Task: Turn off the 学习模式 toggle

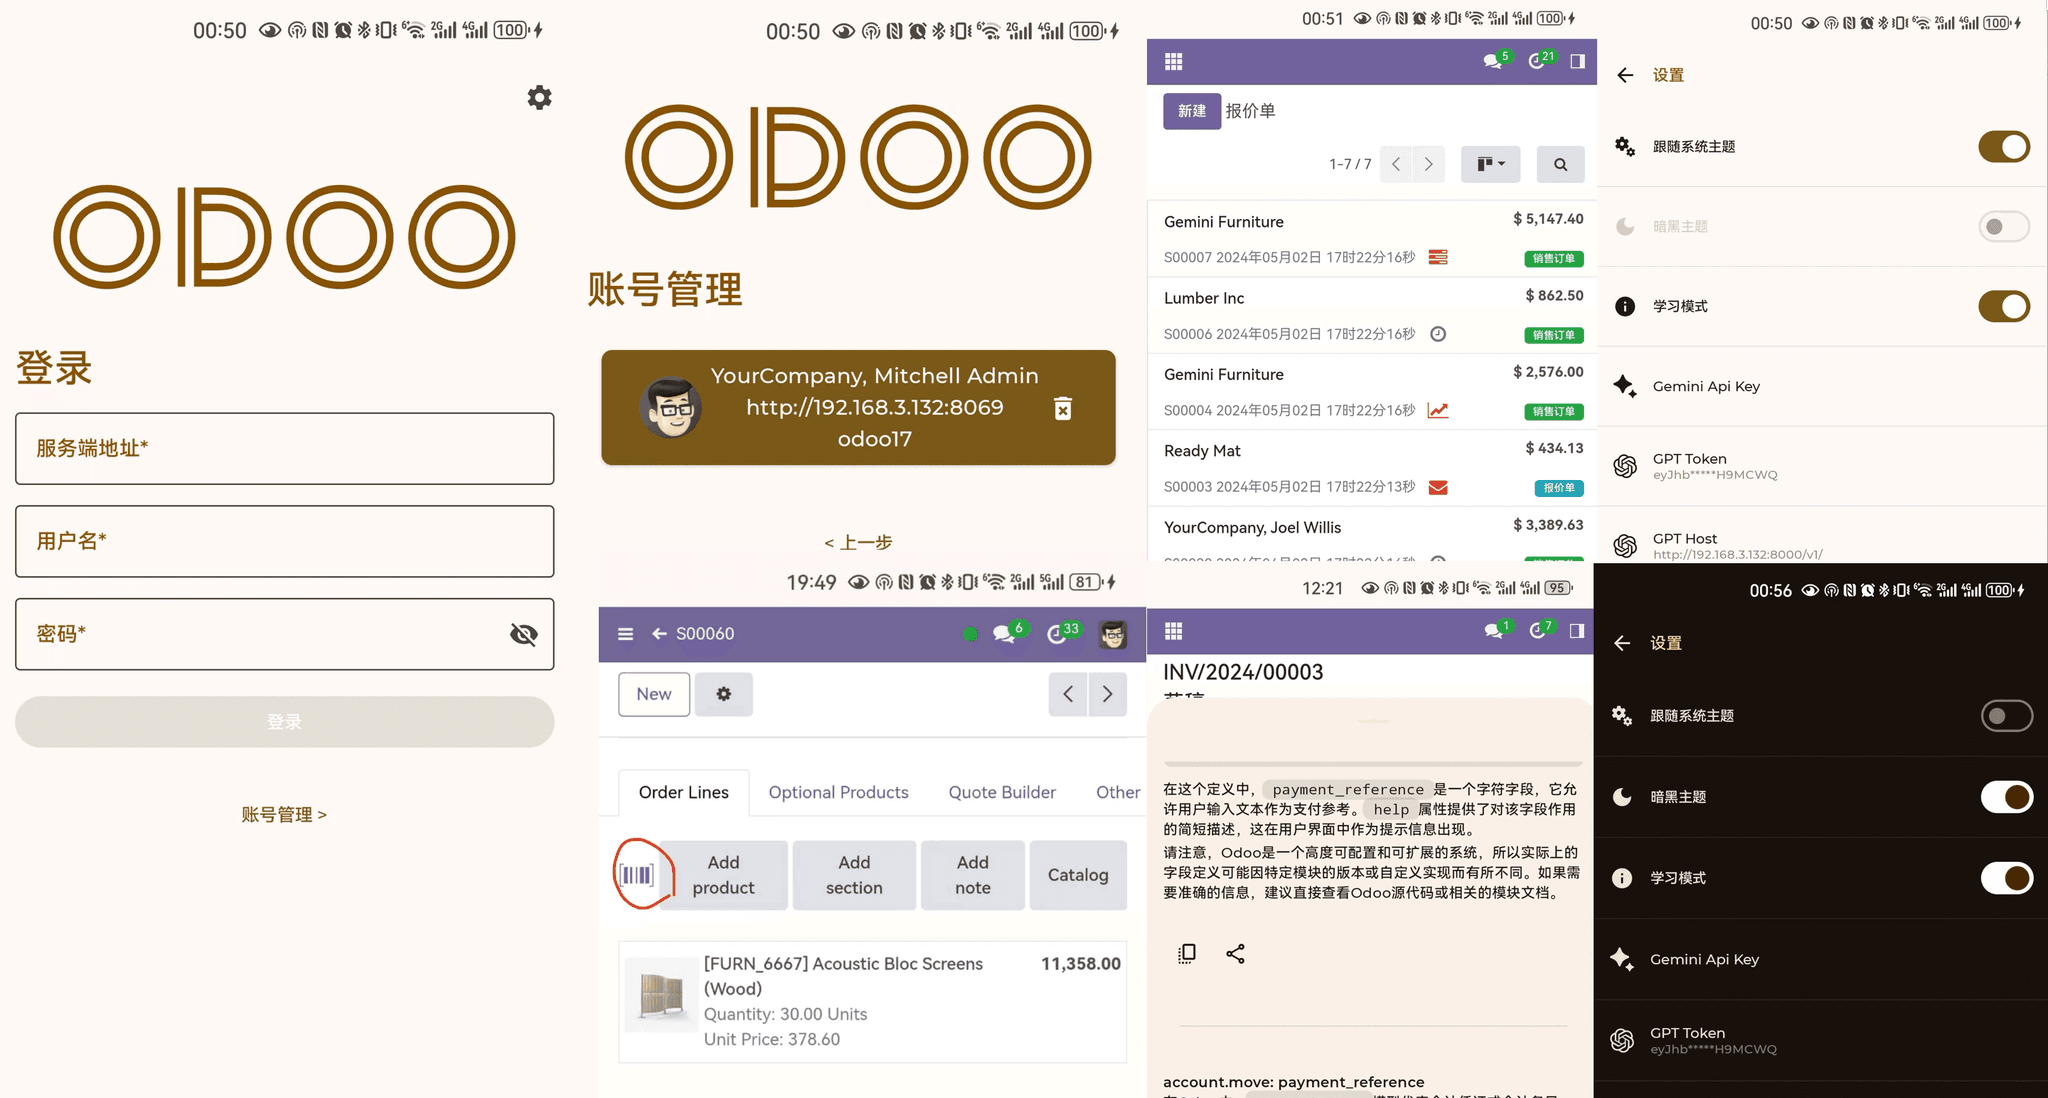Action: [x=2004, y=306]
